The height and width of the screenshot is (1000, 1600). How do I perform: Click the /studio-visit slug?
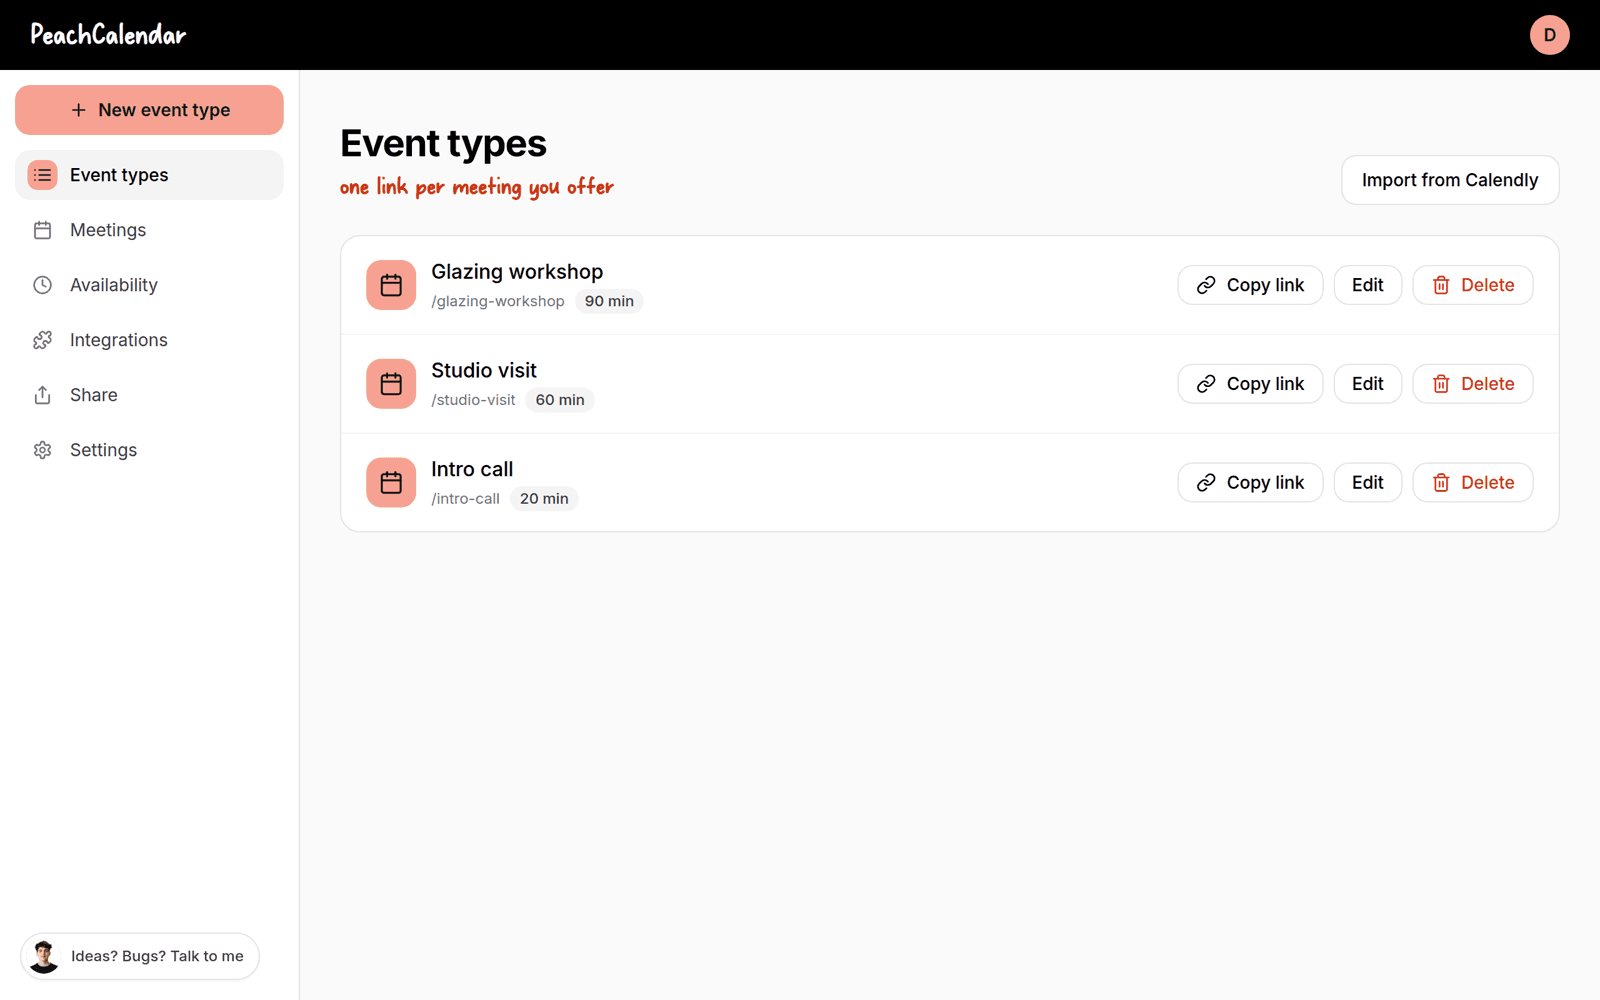tap(473, 400)
